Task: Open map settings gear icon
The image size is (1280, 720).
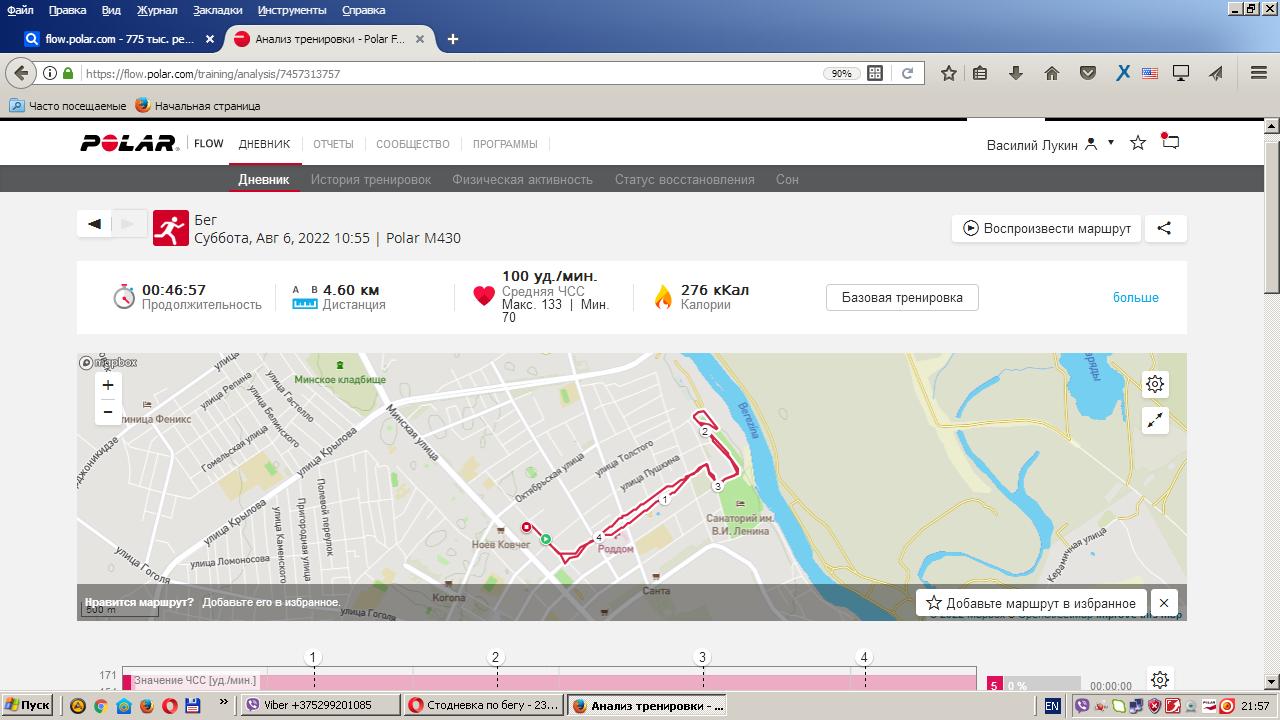Action: pos(1155,385)
